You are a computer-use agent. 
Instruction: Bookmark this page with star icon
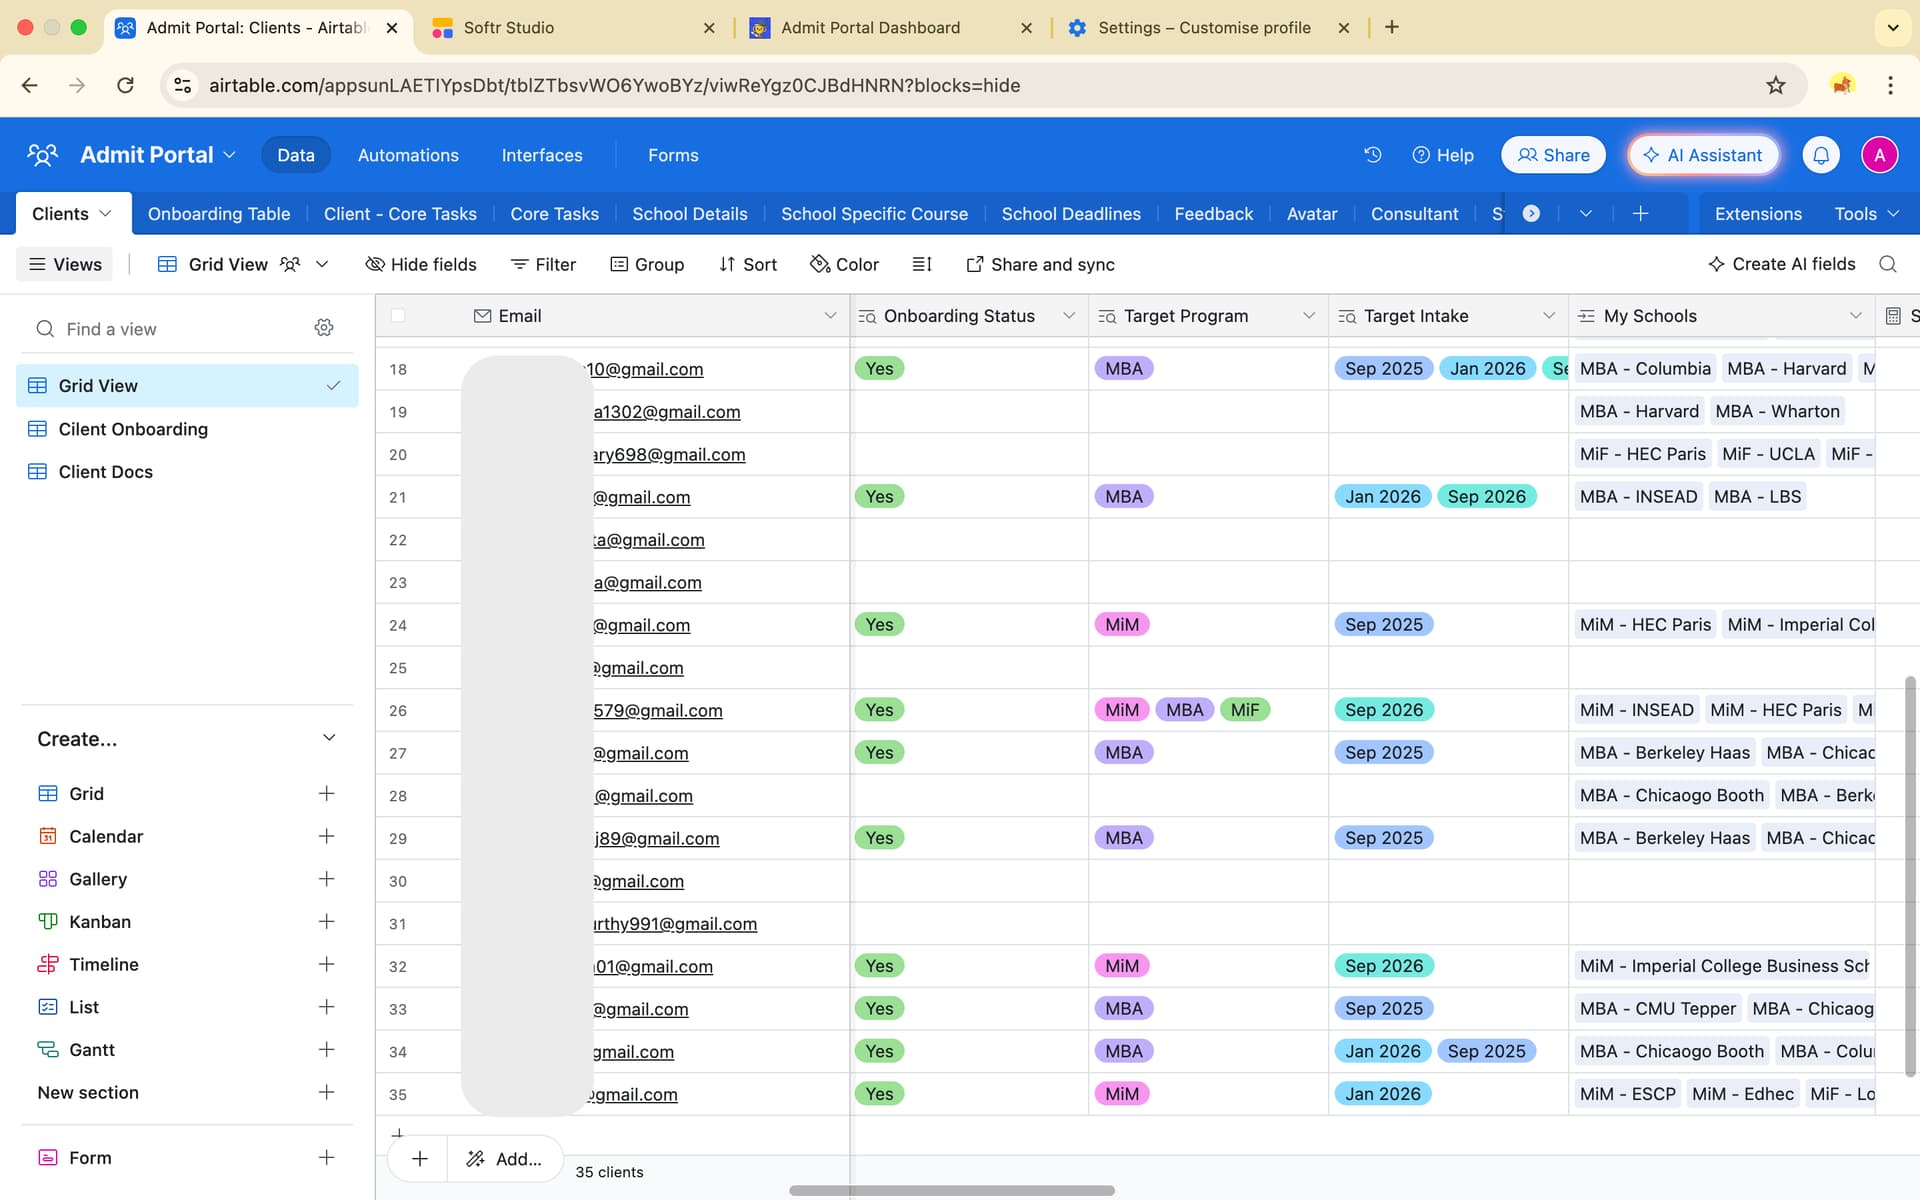click(x=1775, y=85)
